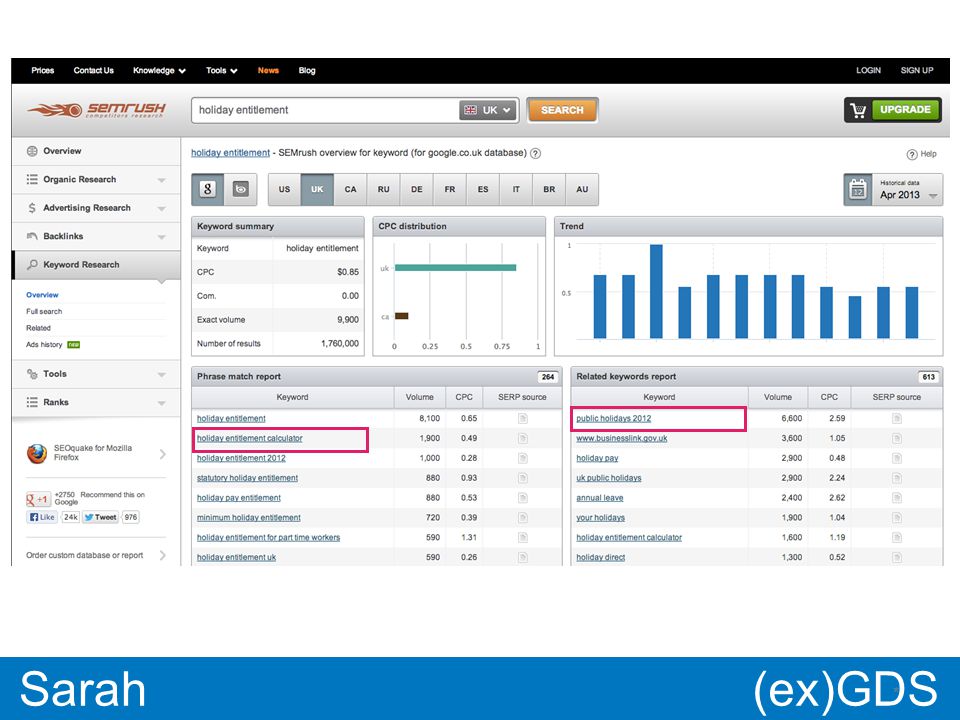This screenshot has height=720, width=960.
Task: Select the BR database tab
Action: [549, 189]
